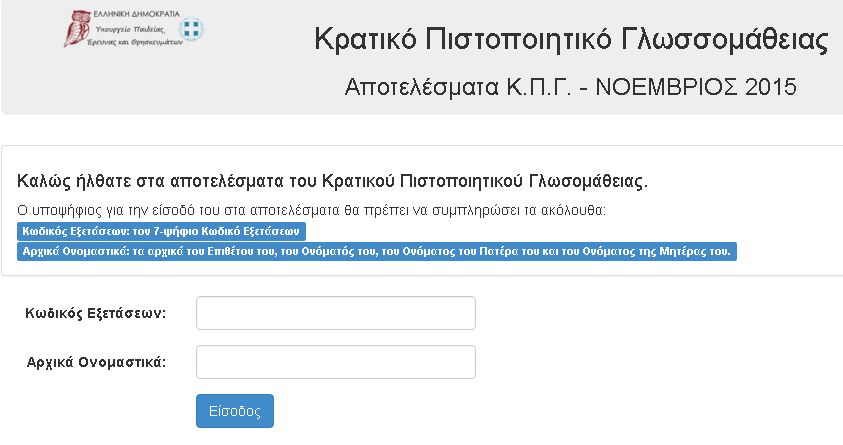Click the blue Greek cross emblem
Screen dimensions: 843x445
192,30
